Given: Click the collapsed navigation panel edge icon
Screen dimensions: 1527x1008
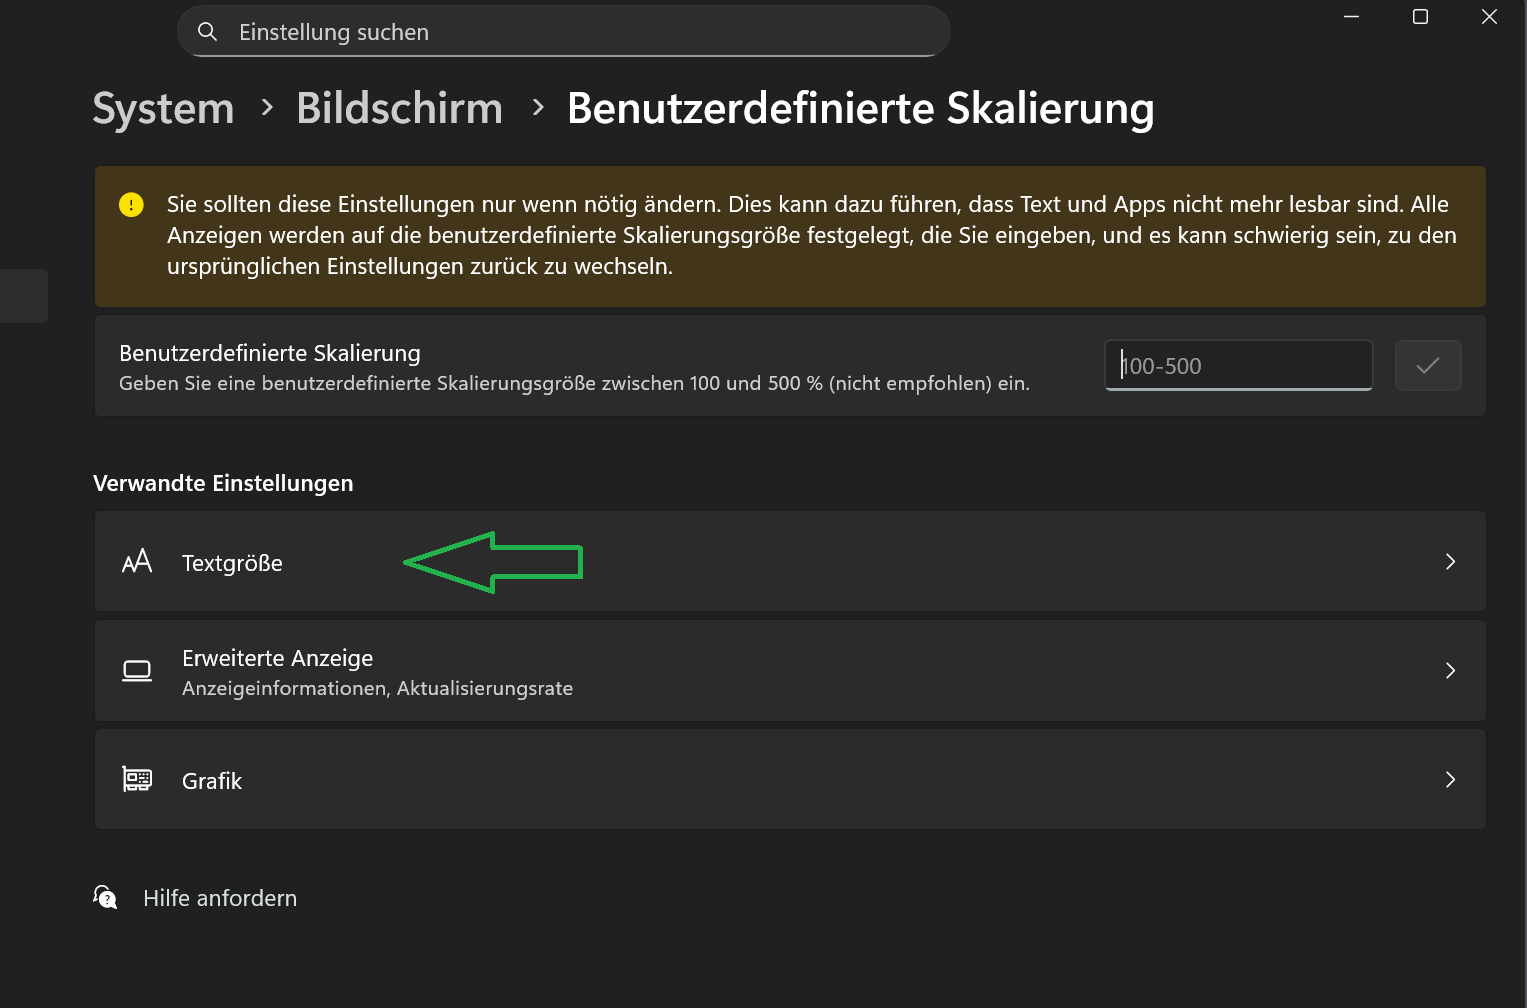Looking at the screenshot, I should tap(20, 295).
